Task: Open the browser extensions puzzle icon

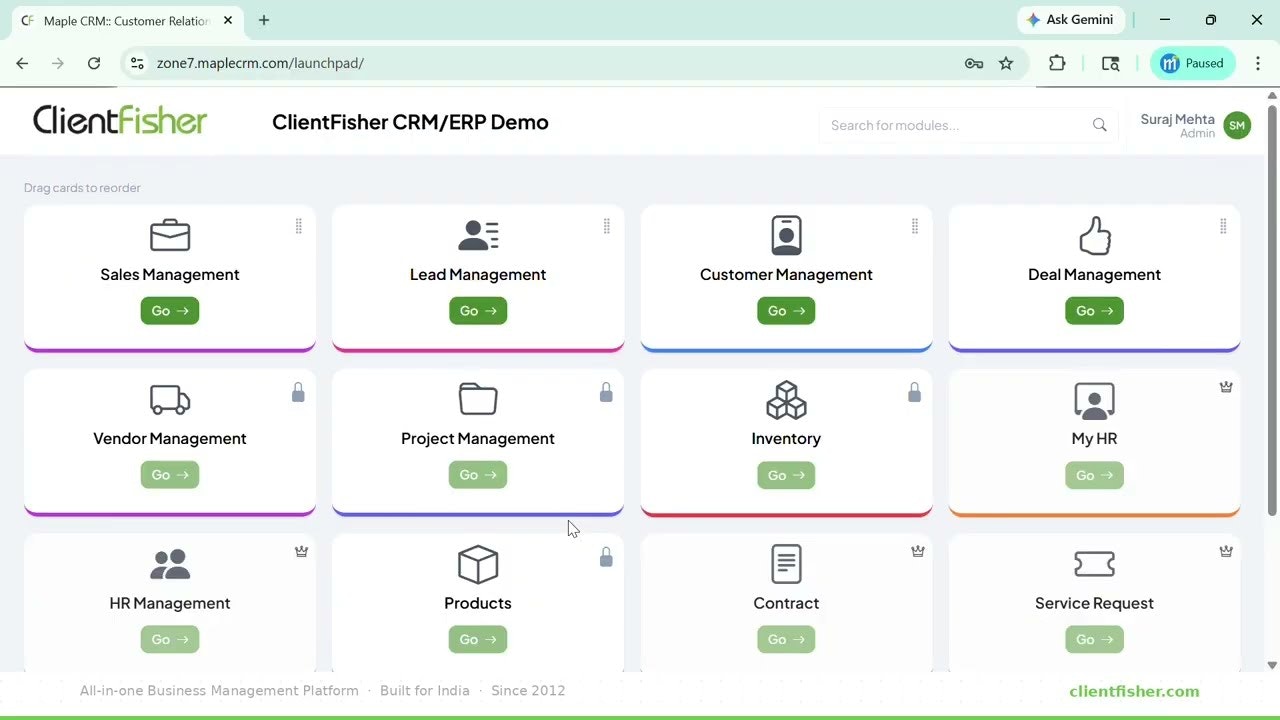Action: [x=1057, y=63]
